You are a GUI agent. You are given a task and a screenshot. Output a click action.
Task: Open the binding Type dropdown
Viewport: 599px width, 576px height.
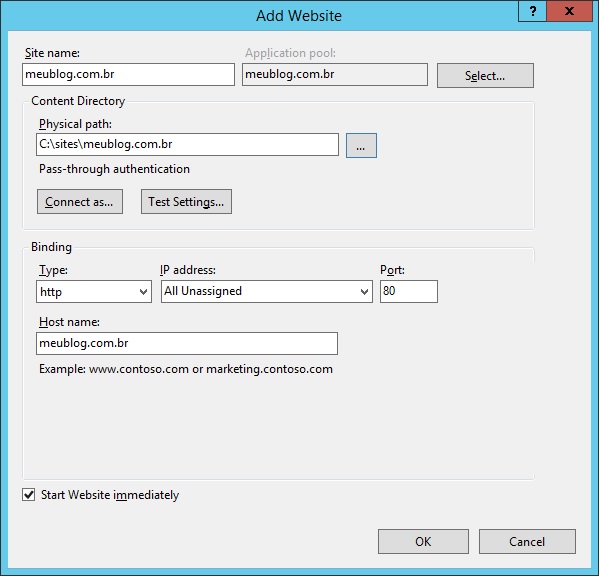pyautogui.click(x=94, y=291)
